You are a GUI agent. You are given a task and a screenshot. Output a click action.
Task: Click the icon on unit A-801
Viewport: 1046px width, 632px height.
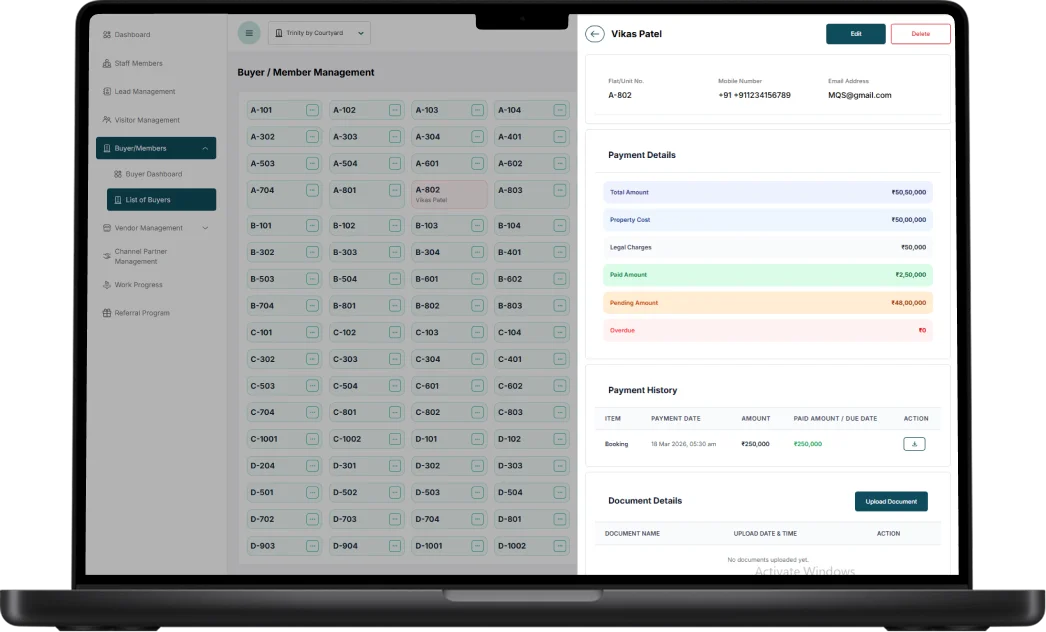tap(395, 190)
